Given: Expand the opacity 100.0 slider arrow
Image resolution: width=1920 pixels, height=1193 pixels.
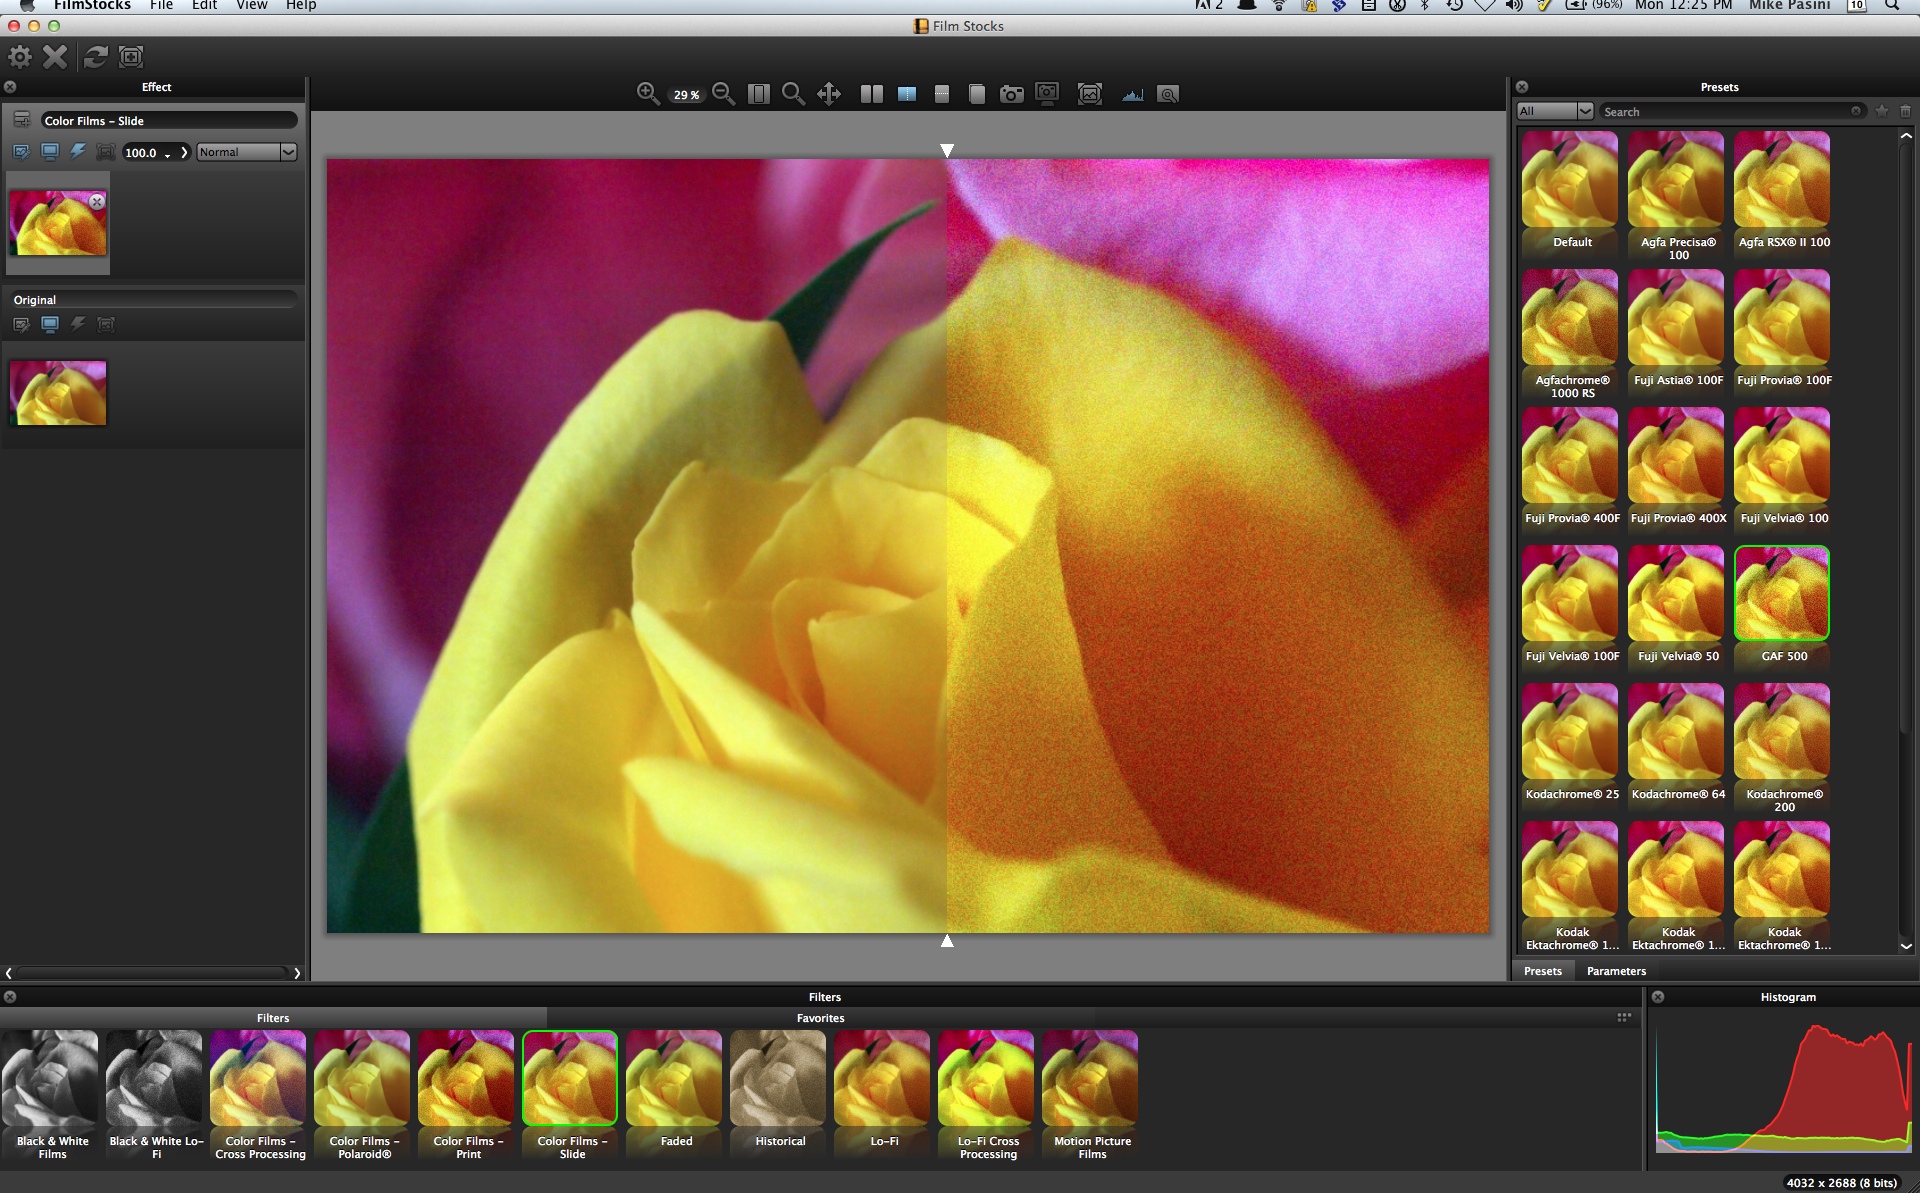Looking at the screenshot, I should (x=184, y=153).
